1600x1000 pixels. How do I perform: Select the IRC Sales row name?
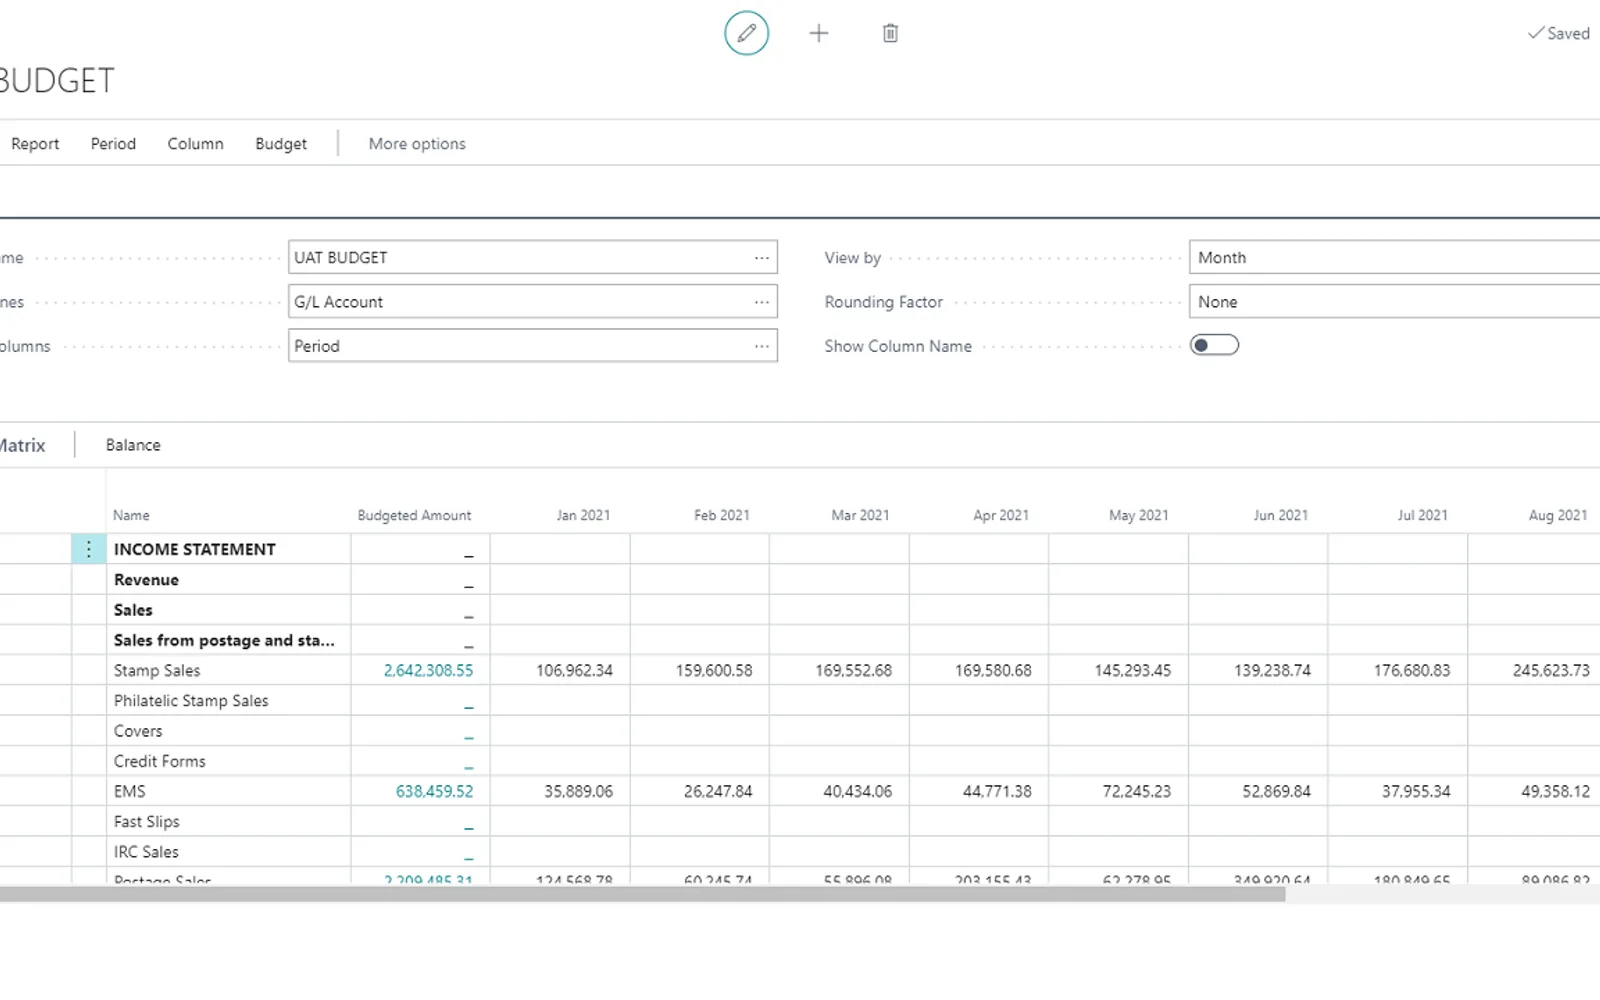146,851
